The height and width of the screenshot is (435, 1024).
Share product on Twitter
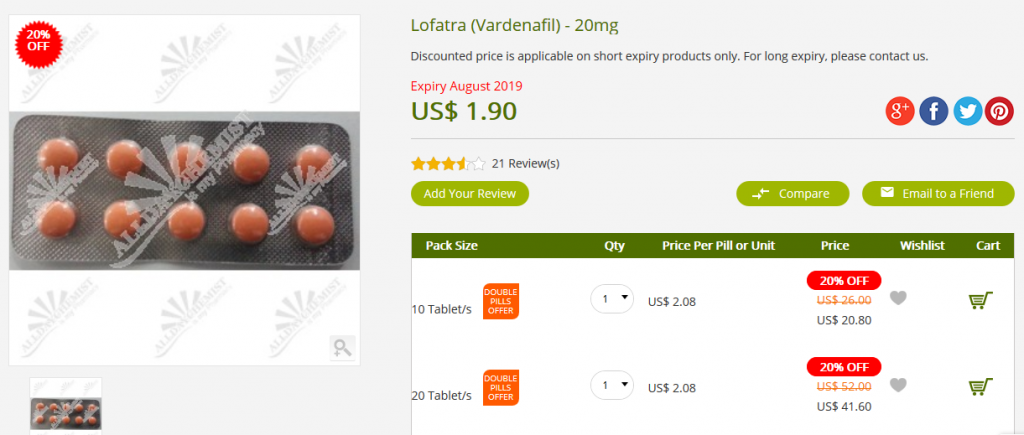(968, 112)
